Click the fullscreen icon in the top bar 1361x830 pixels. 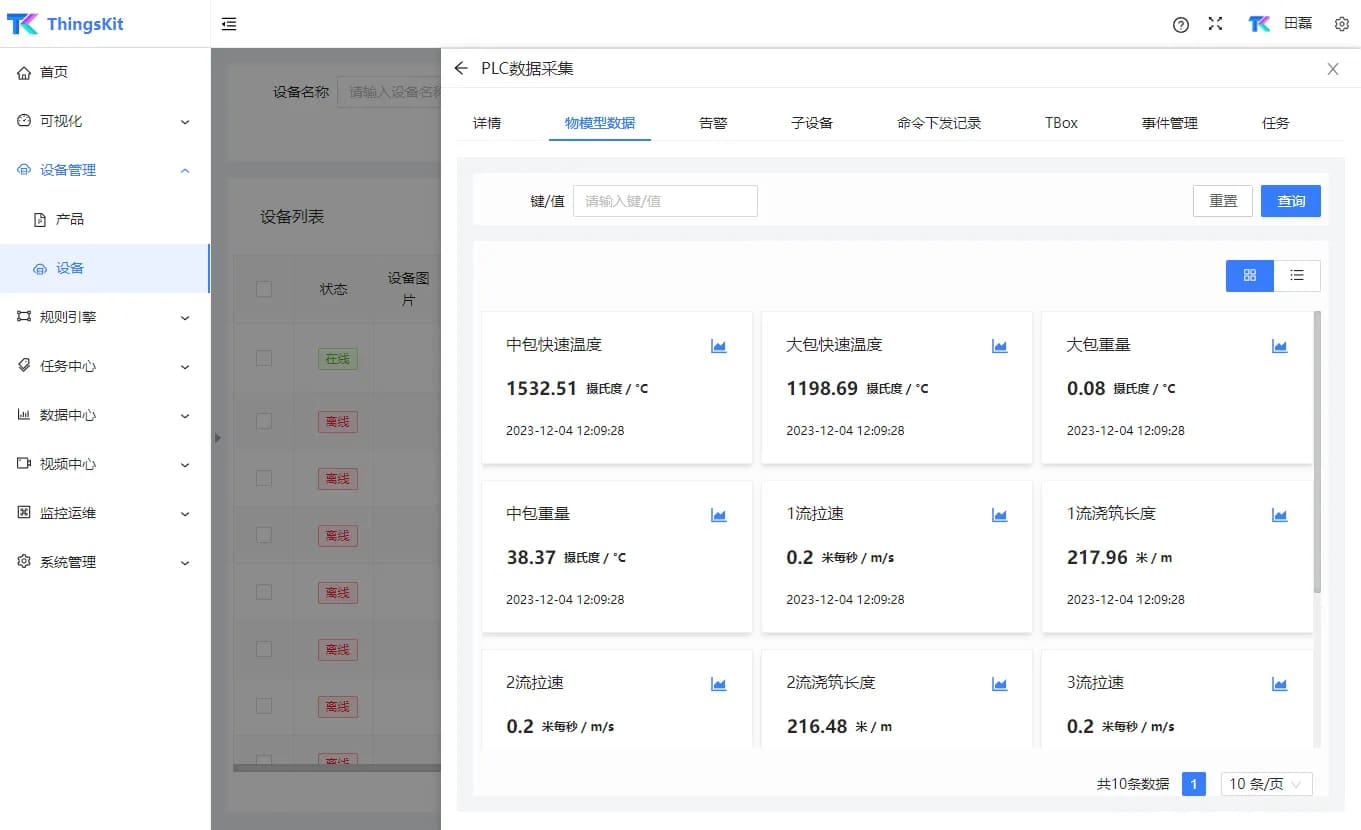pos(1215,23)
